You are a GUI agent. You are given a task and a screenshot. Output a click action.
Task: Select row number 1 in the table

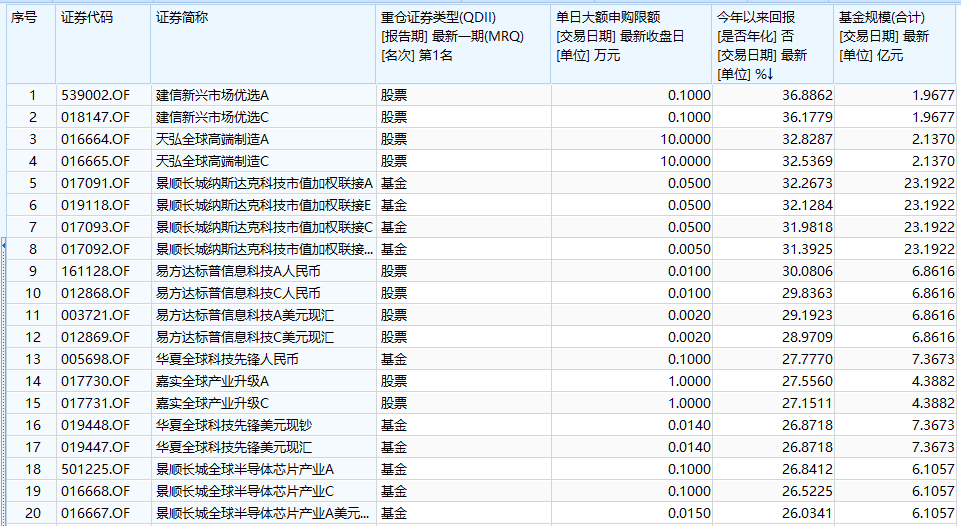point(32,95)
